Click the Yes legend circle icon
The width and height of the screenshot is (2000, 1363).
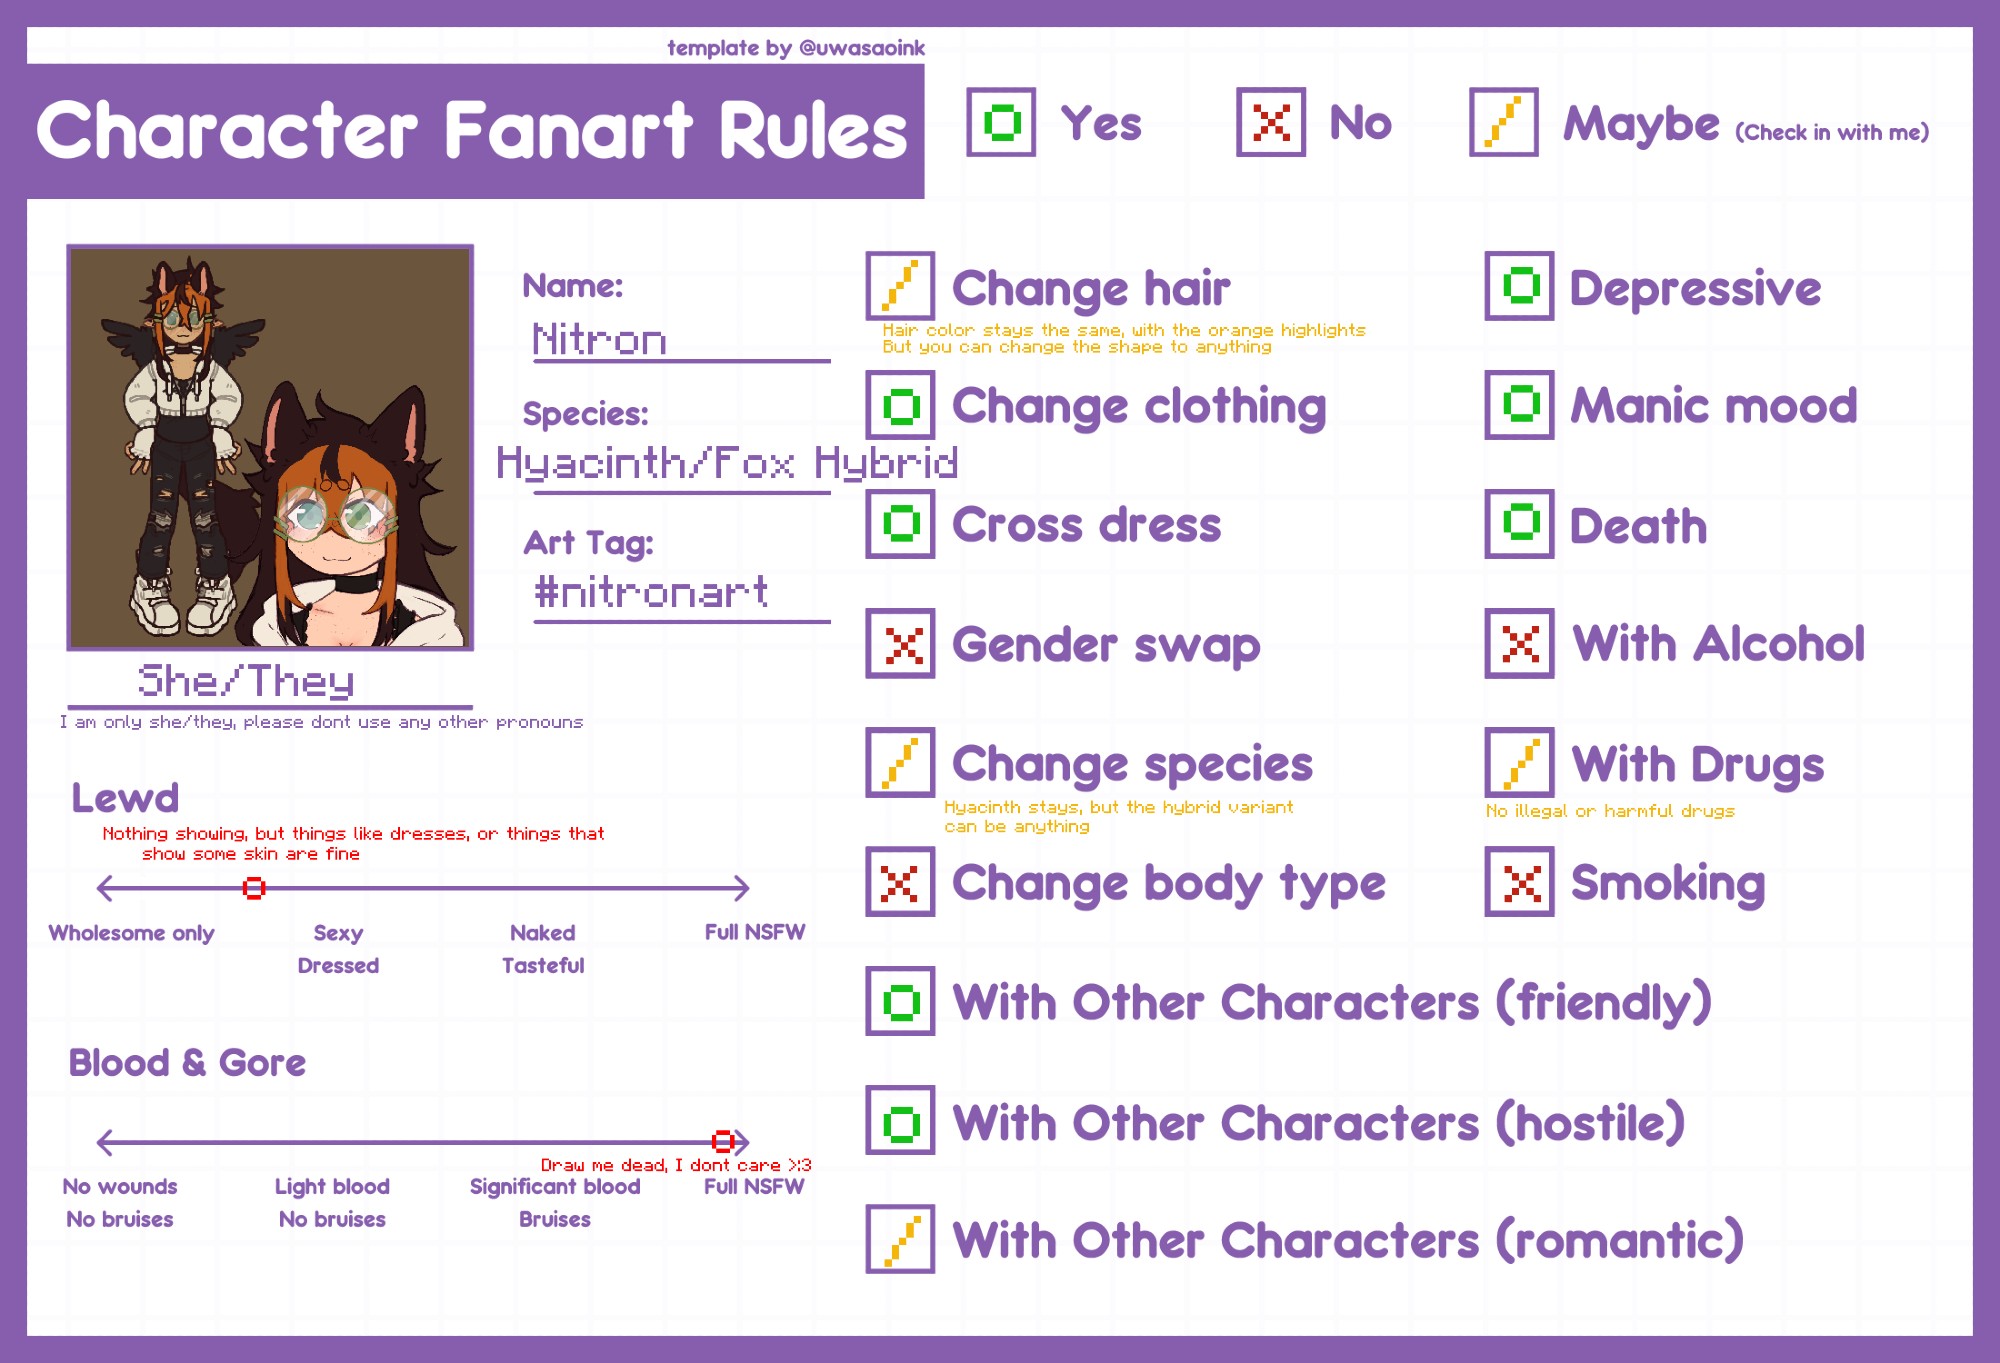[x=1001, y=123]
